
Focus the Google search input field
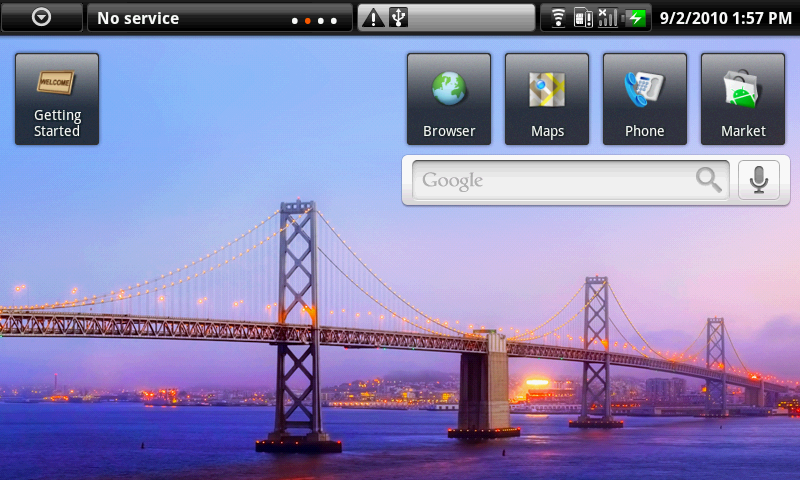[x=570, y=180]
